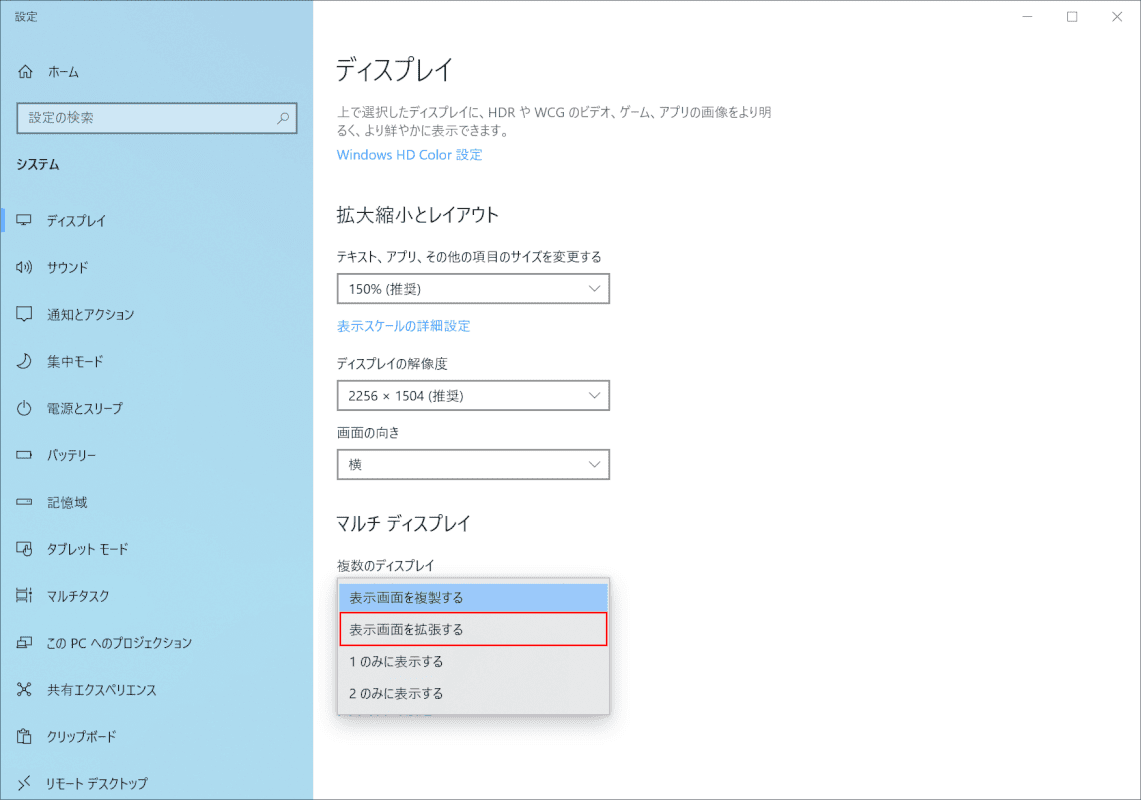Click the サウンド speaker icon
Viewport: 1141px width, 800px height.
[x=24, y=267]
